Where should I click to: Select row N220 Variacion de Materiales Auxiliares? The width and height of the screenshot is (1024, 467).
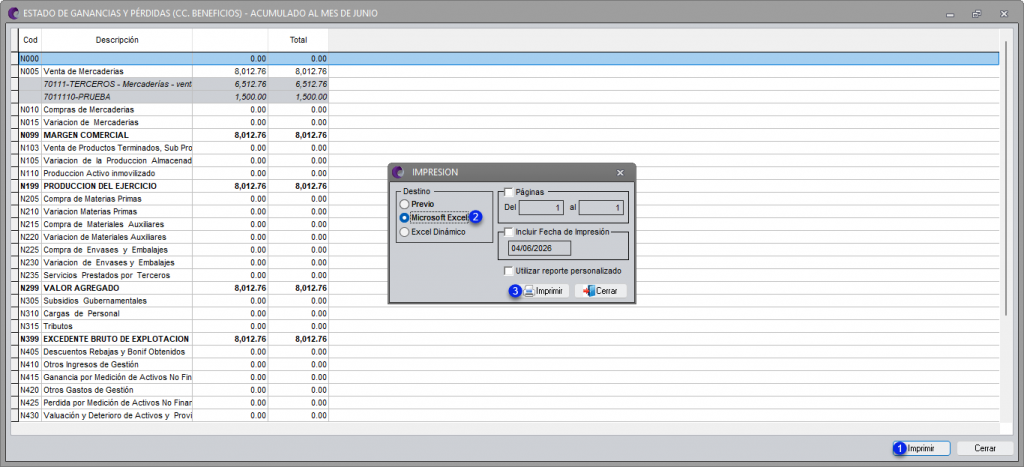pyautogui.click(x=174, y=237)
